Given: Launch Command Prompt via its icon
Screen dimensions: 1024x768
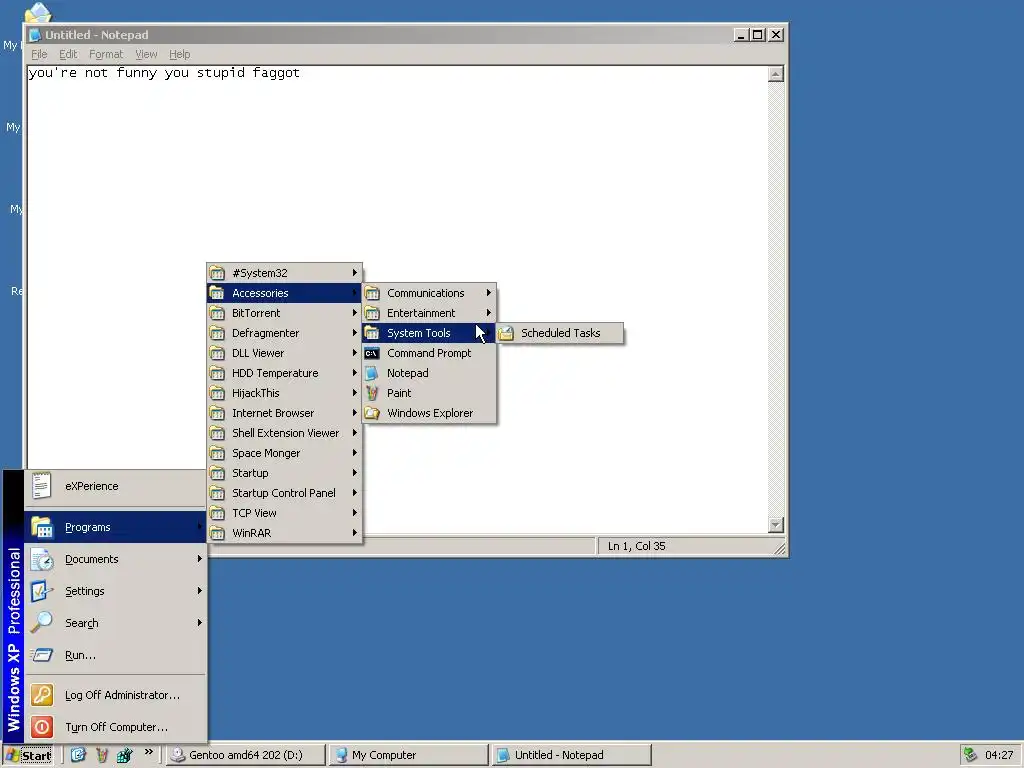Looking at the screenshot, I should pyautogui.click(x=372, y=353).
